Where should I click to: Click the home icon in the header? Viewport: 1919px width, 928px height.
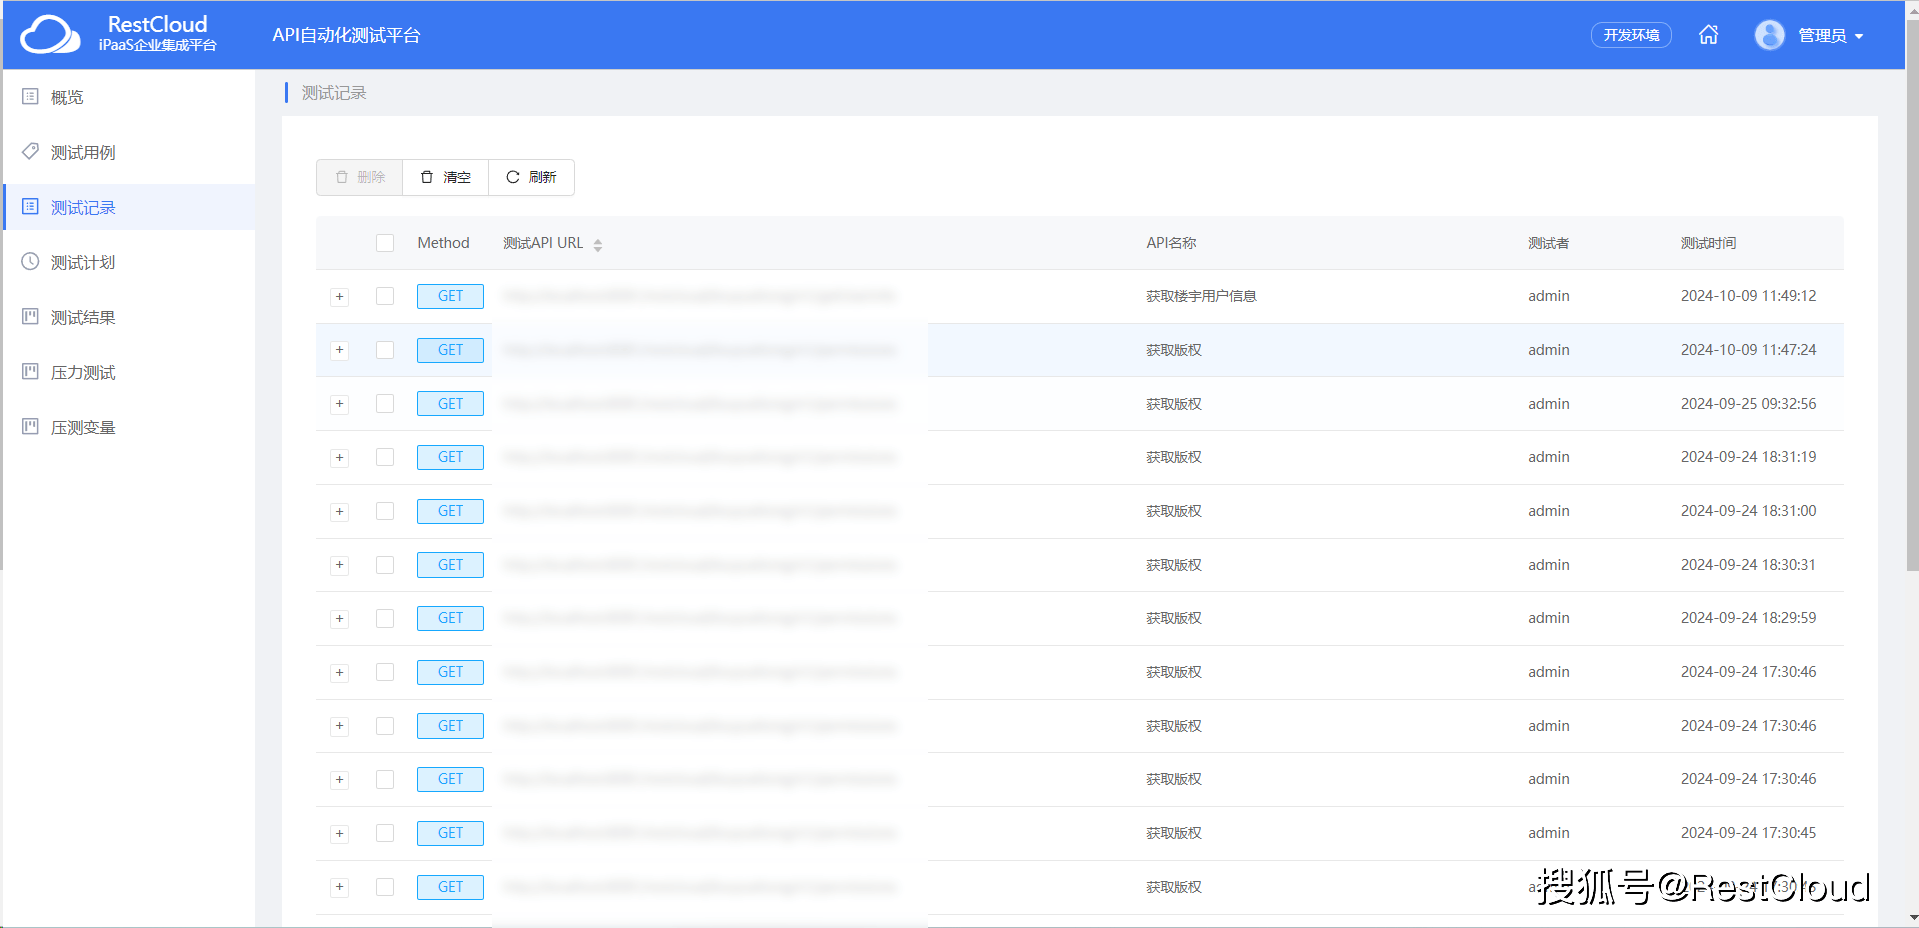(1708, 35)
